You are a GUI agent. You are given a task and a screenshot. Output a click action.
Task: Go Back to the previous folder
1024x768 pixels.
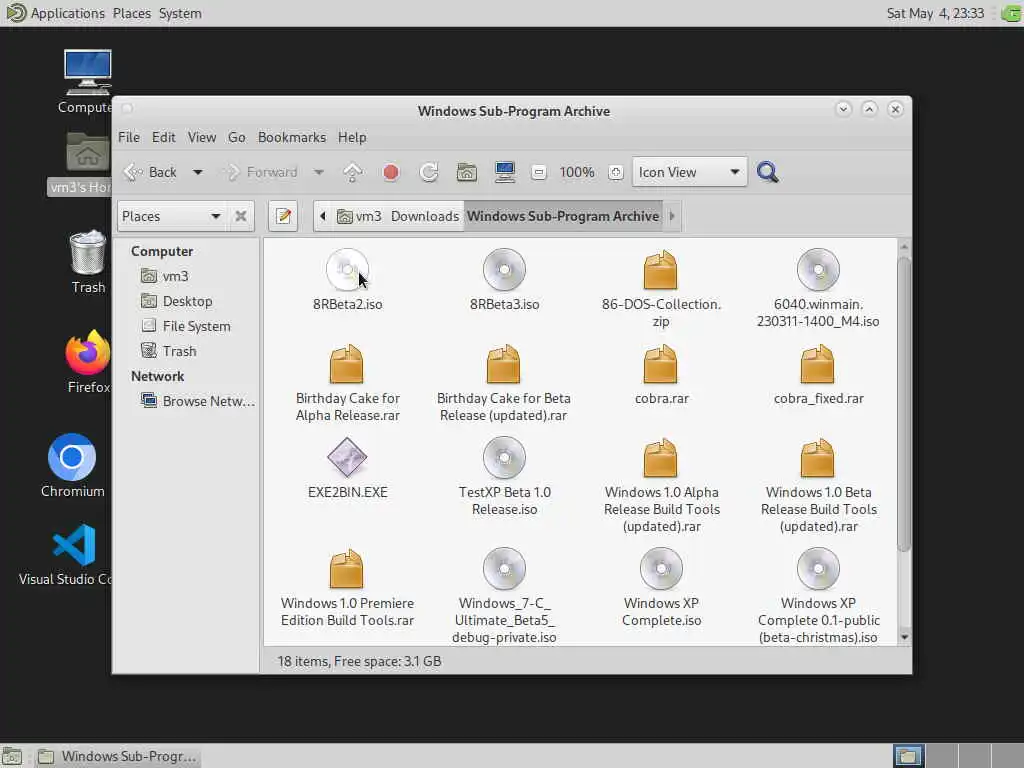[x=151, y=172]
